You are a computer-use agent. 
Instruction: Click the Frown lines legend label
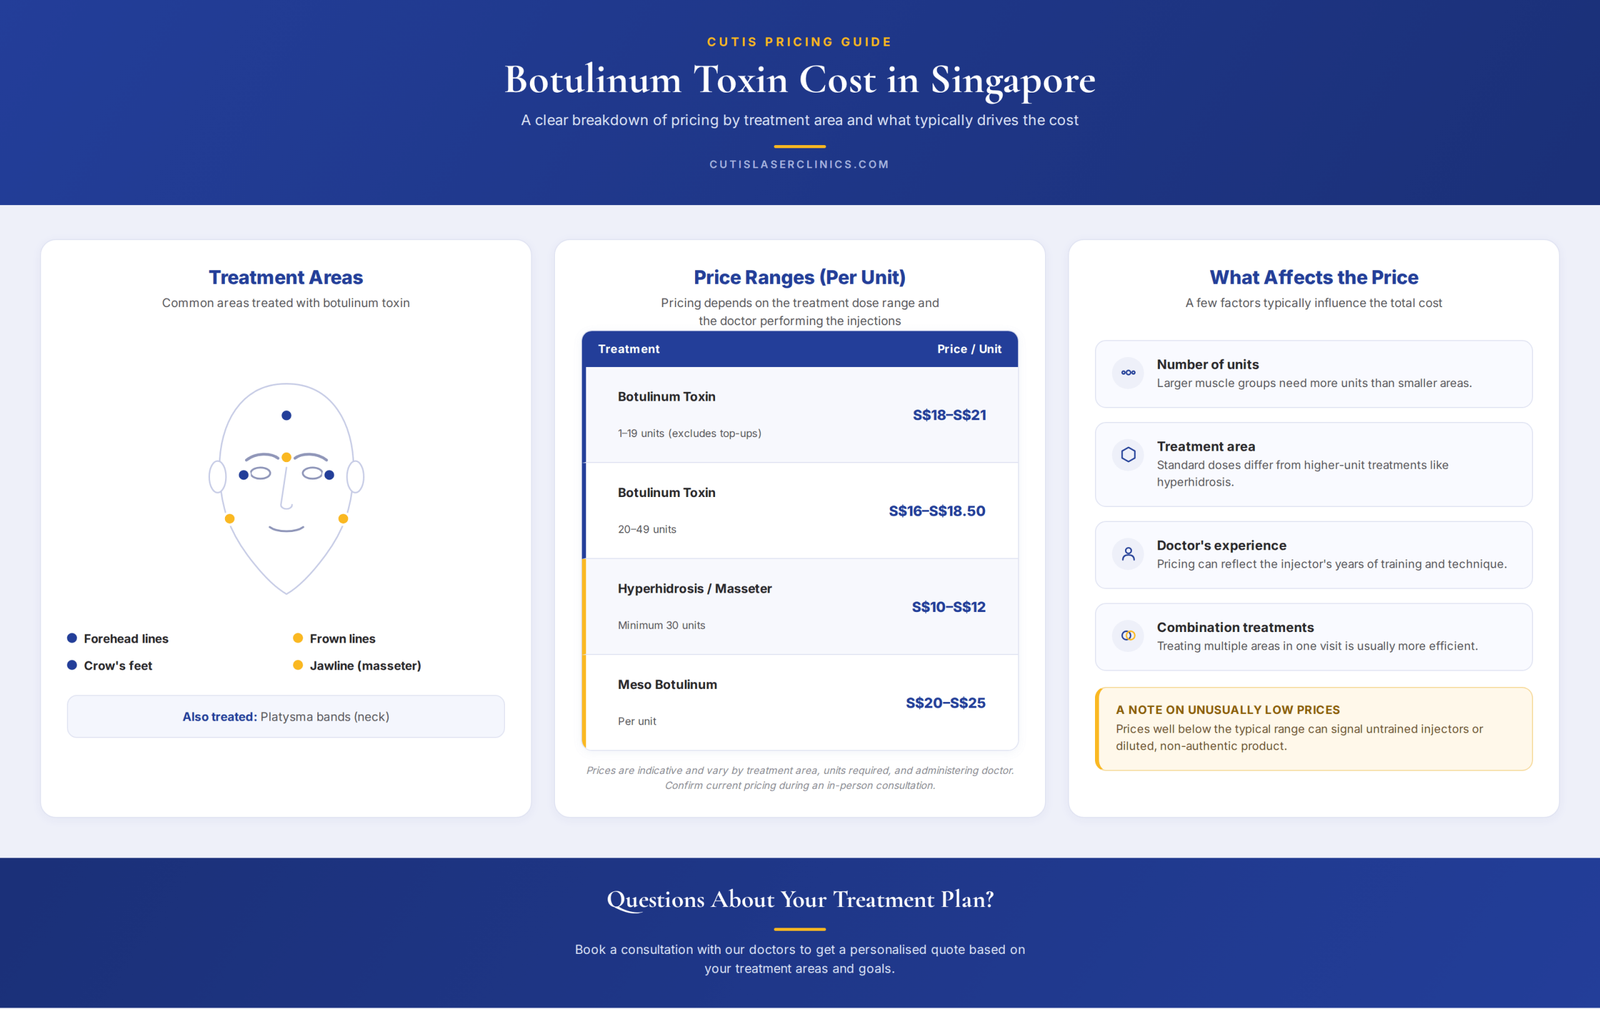coord(343,639)
